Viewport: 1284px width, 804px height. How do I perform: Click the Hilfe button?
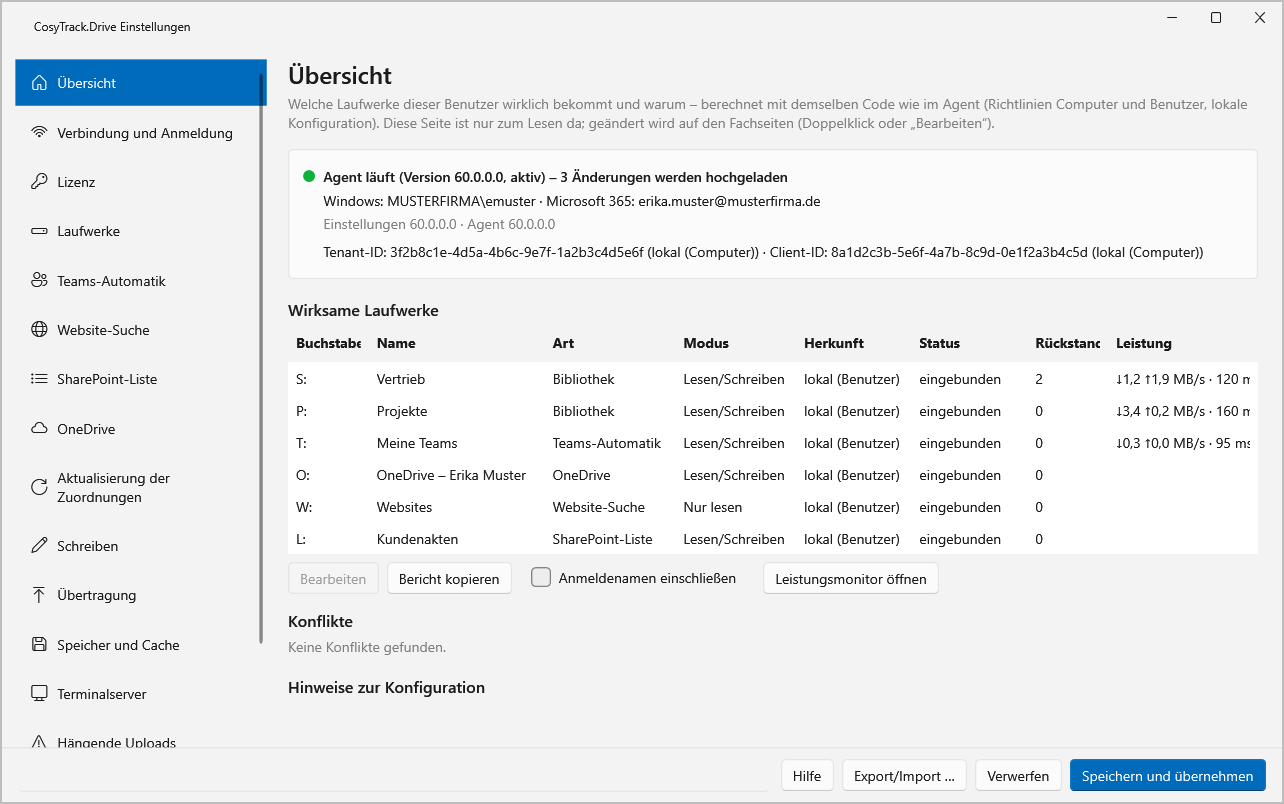click(806, 776)
